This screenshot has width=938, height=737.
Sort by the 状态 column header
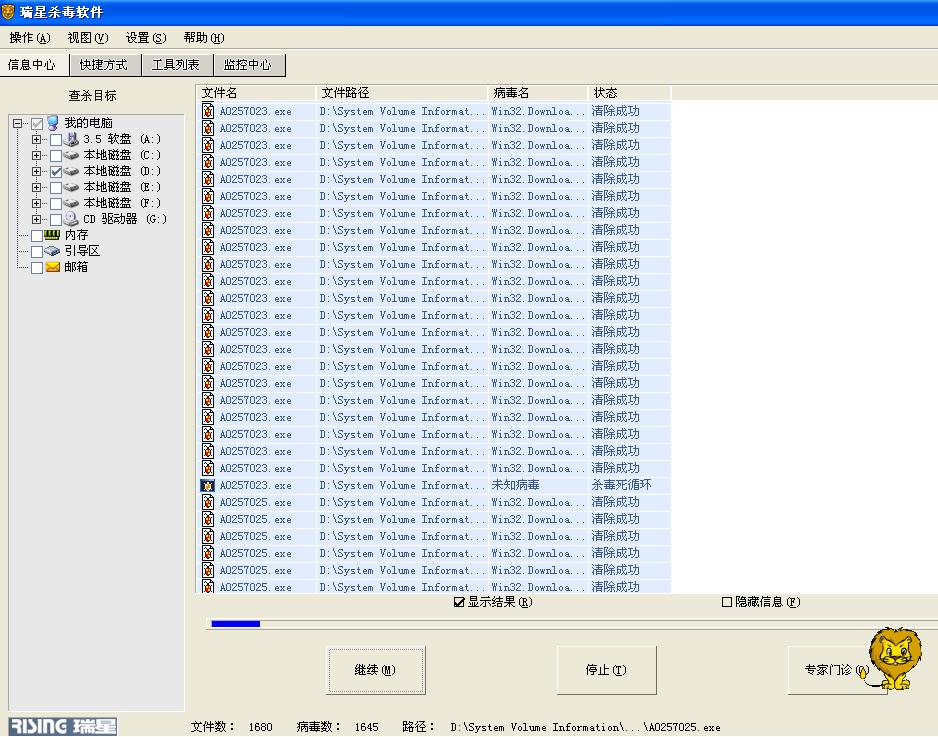[x=629, y=93]
